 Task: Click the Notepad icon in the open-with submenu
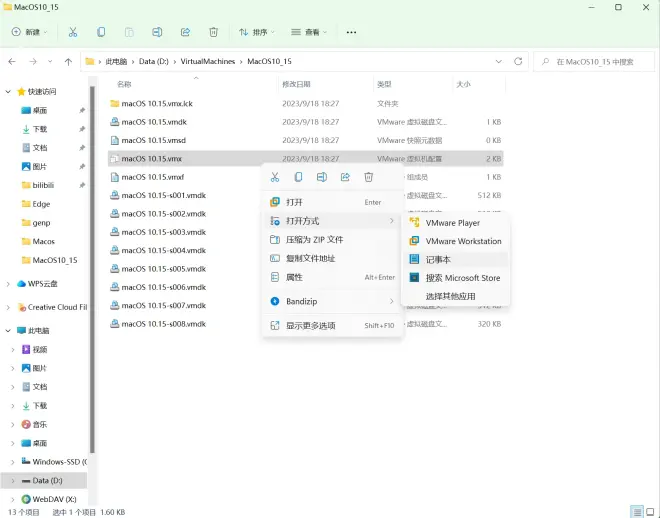point(414,259)
